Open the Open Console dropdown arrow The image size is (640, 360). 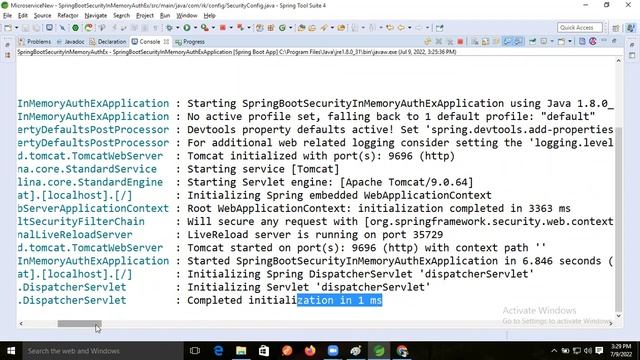(x=570, y=42)
